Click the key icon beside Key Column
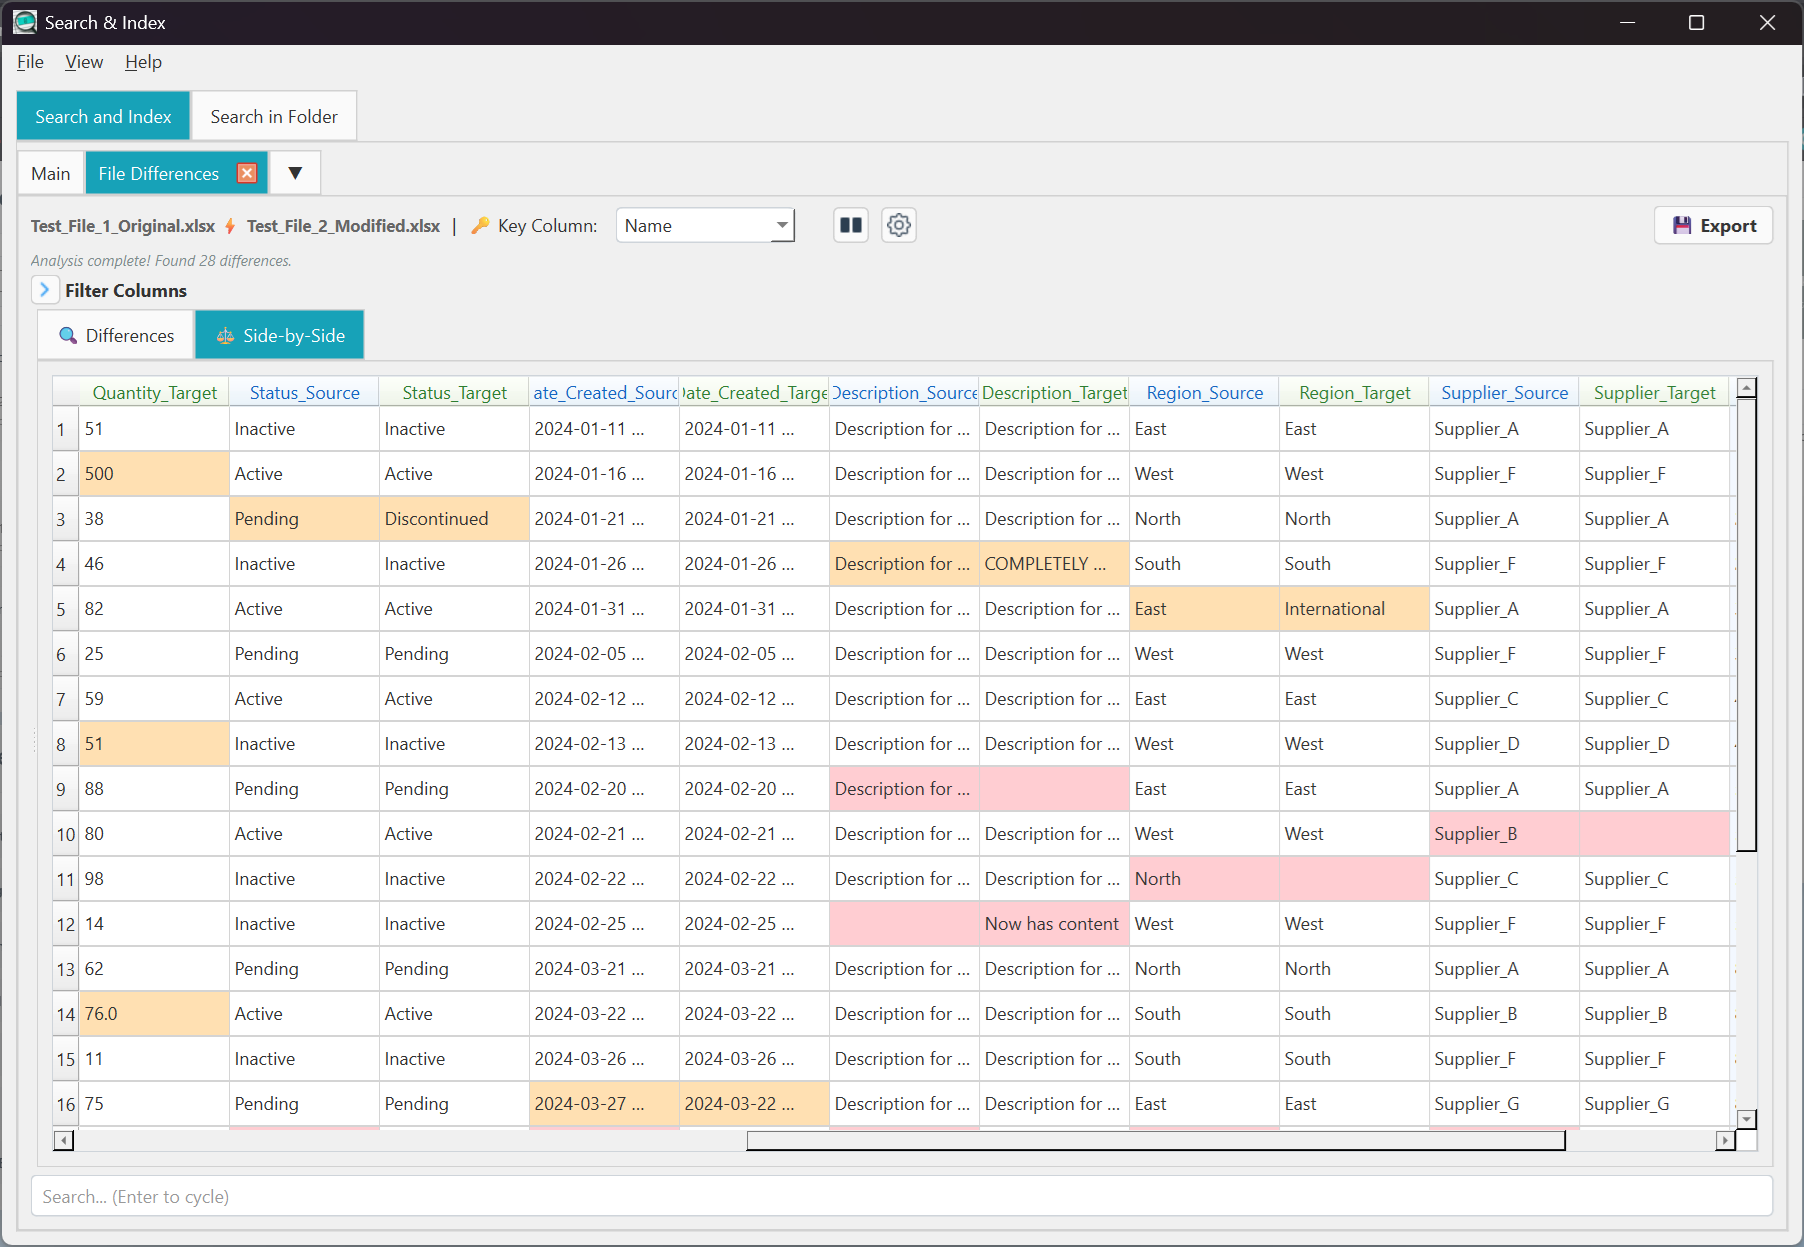The image size is (1804, 1247). [x=481, y=225]
